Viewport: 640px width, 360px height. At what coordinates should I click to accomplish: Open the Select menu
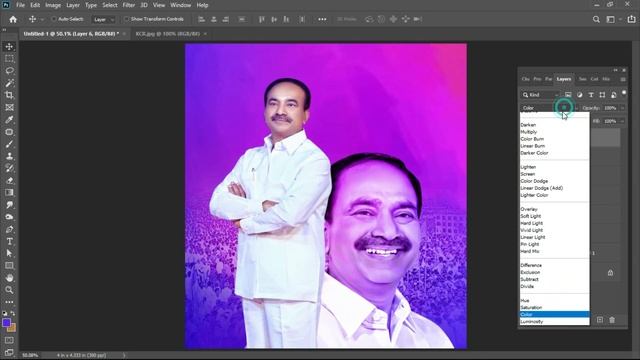pyautogui.click(x=109, y=5)
